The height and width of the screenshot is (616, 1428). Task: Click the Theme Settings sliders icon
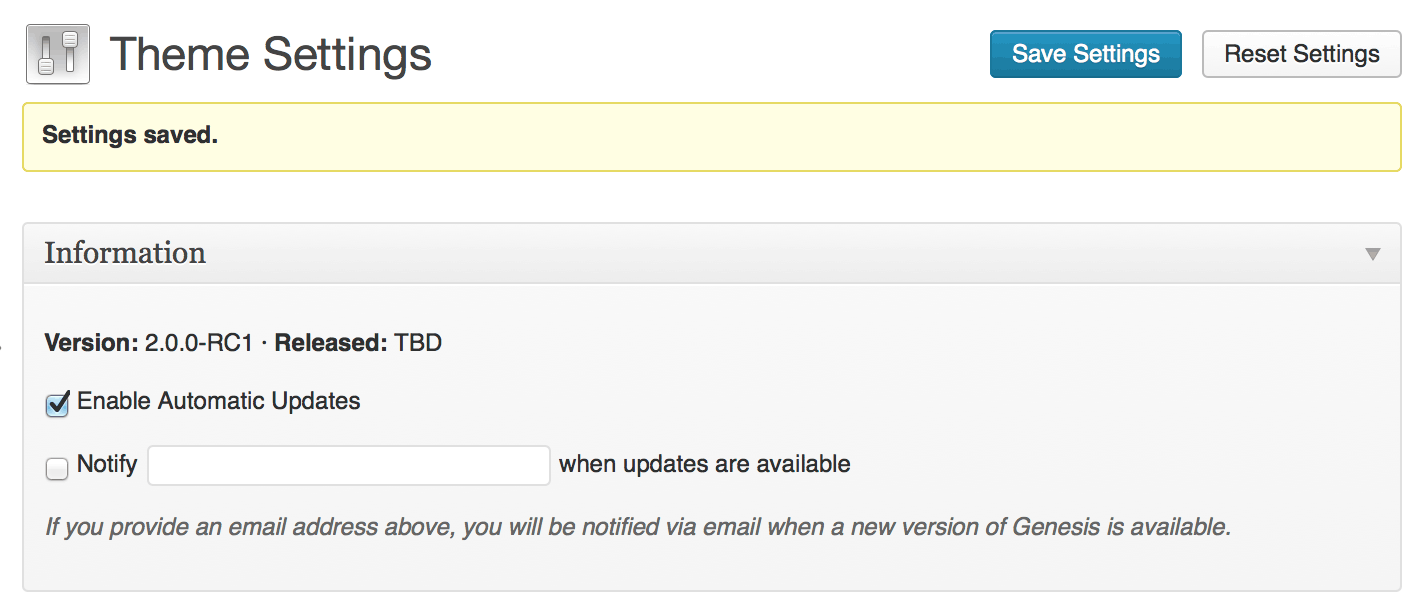(x=58, y=54)
